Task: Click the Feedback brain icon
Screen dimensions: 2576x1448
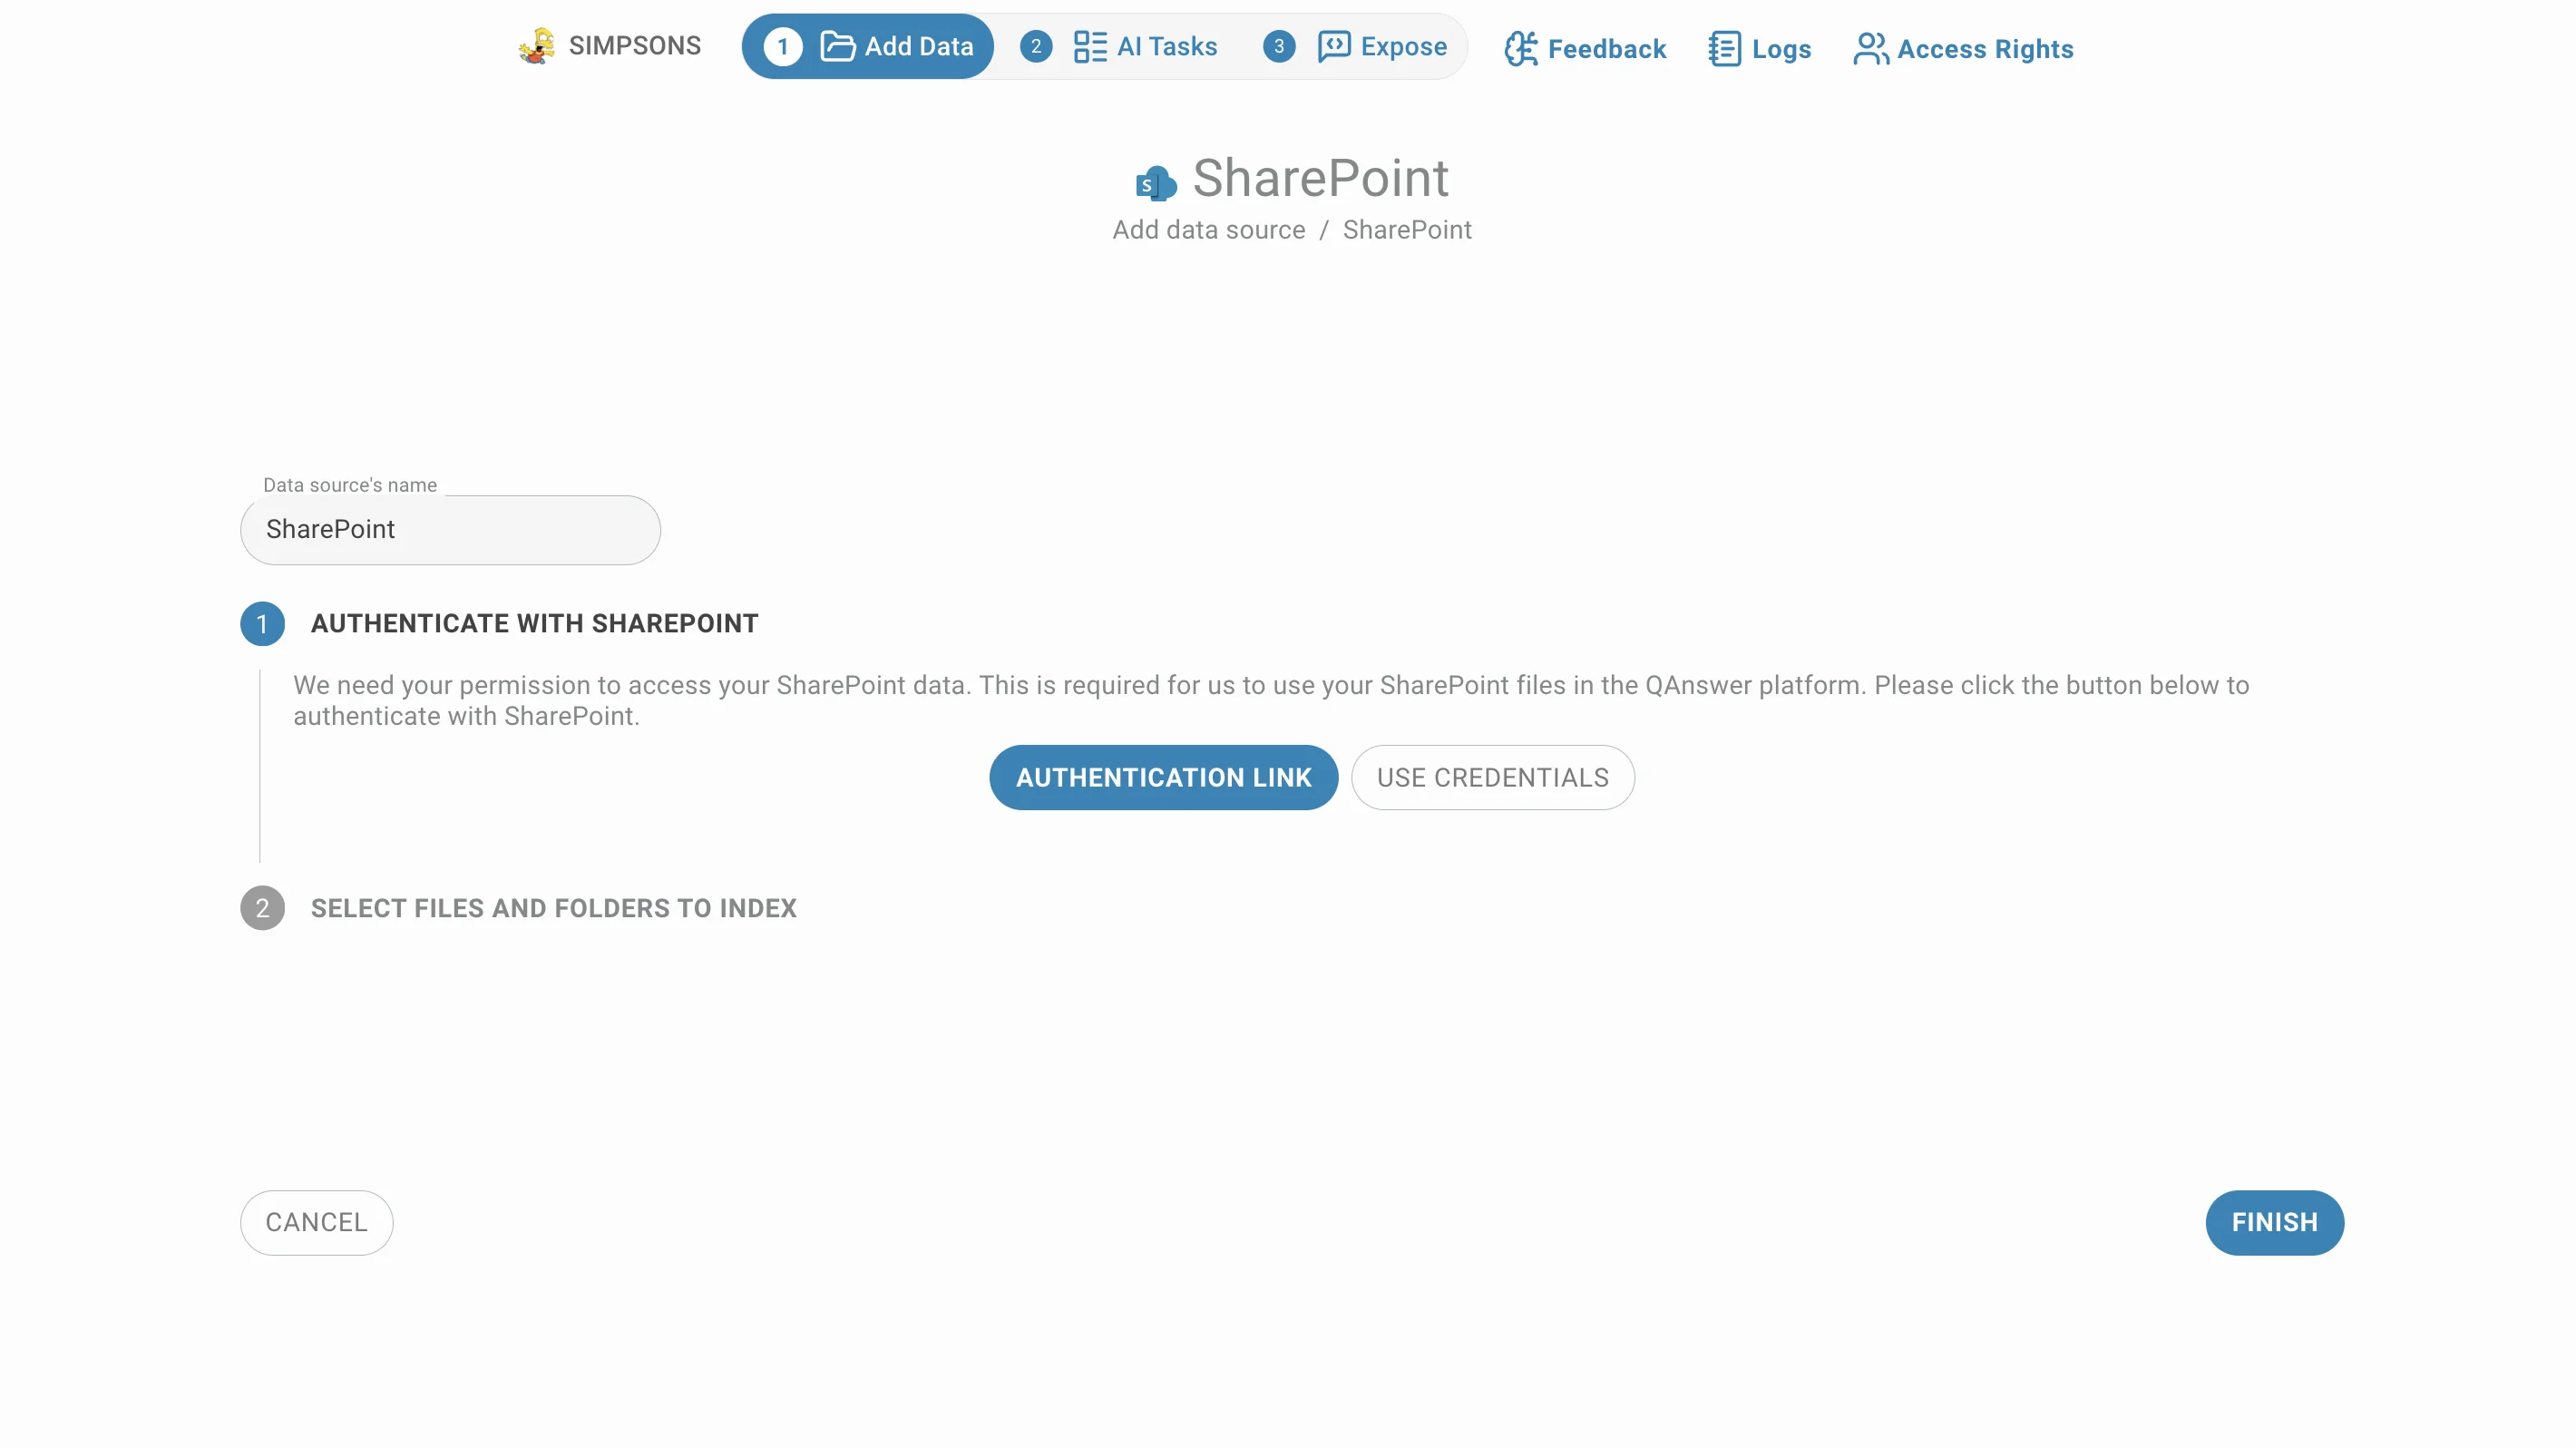Action: [1521, 48]
